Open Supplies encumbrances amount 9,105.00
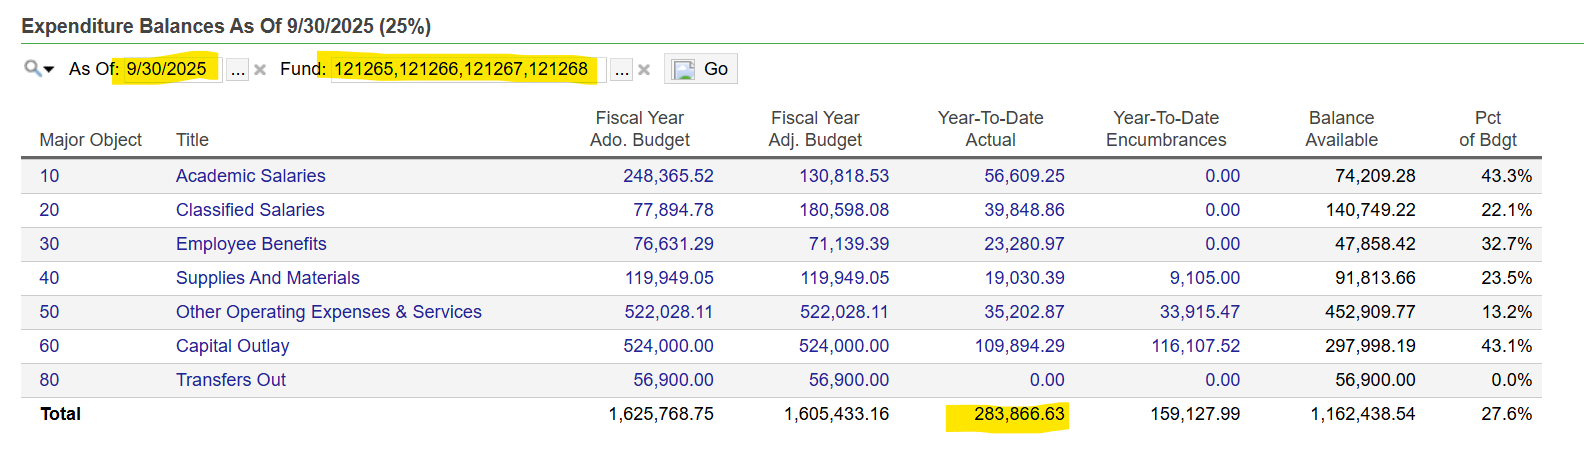This screenshot has width=1584, height=464. point(1204,278)
